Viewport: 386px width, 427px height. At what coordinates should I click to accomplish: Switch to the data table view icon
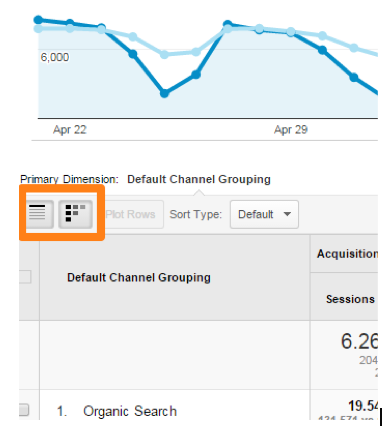(x=39, y=214)
